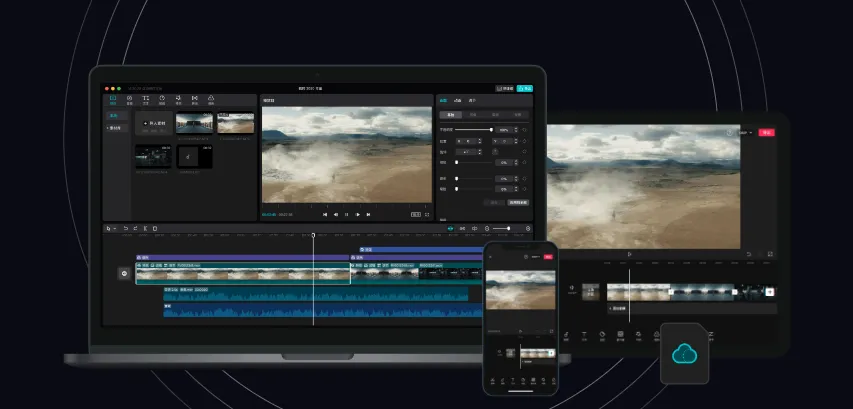This screenshot has height=409, width=853.
Task: Open the Effects sparkle icon in laptop toolbar
Action: pos(178,100)
